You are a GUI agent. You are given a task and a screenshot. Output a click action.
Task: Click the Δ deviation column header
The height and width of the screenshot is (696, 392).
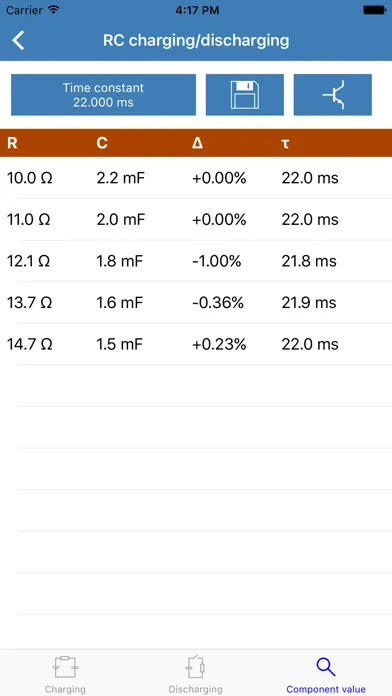[x=198, y=143]
